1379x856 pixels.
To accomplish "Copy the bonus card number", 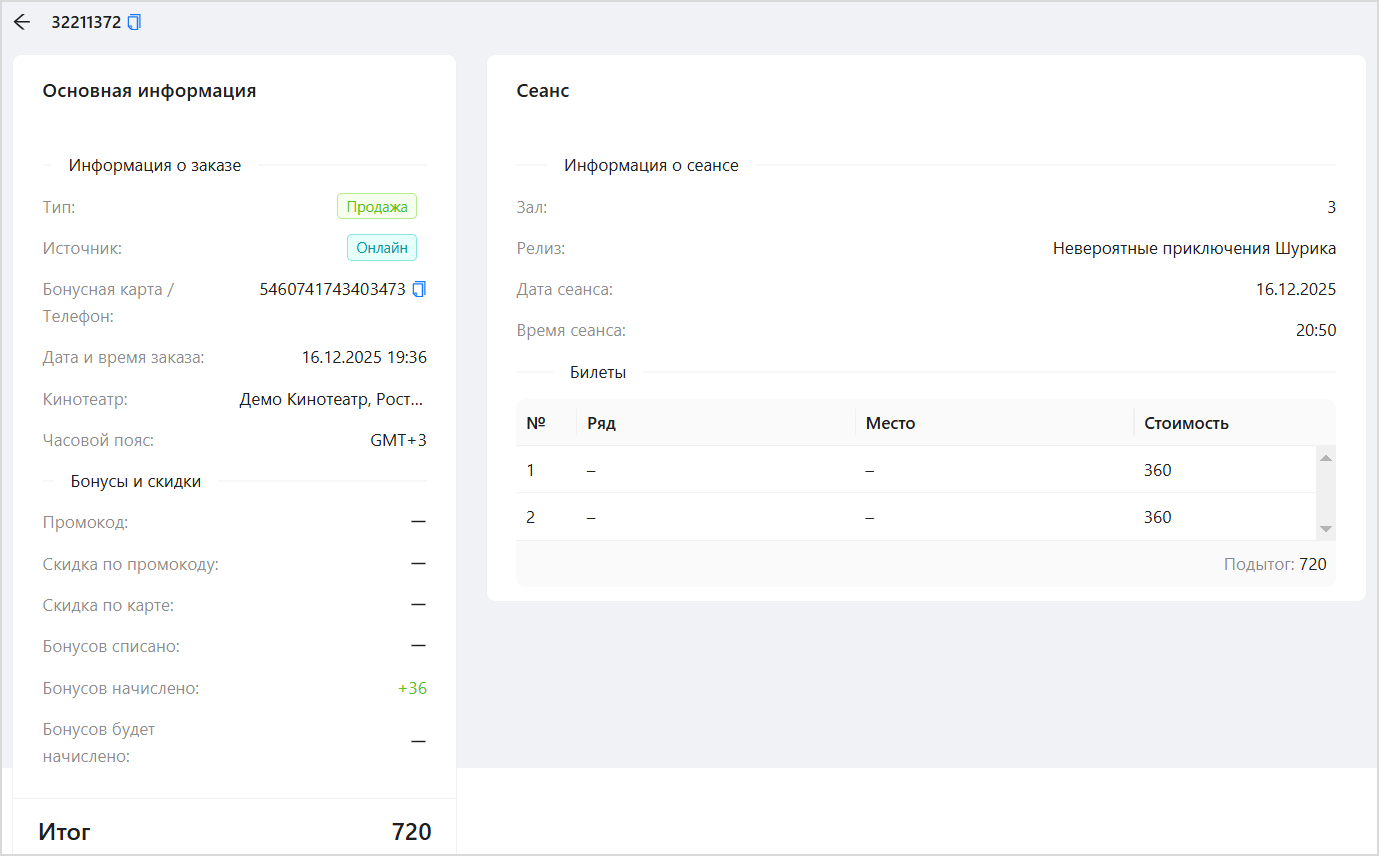I will (x=419, y=289).
